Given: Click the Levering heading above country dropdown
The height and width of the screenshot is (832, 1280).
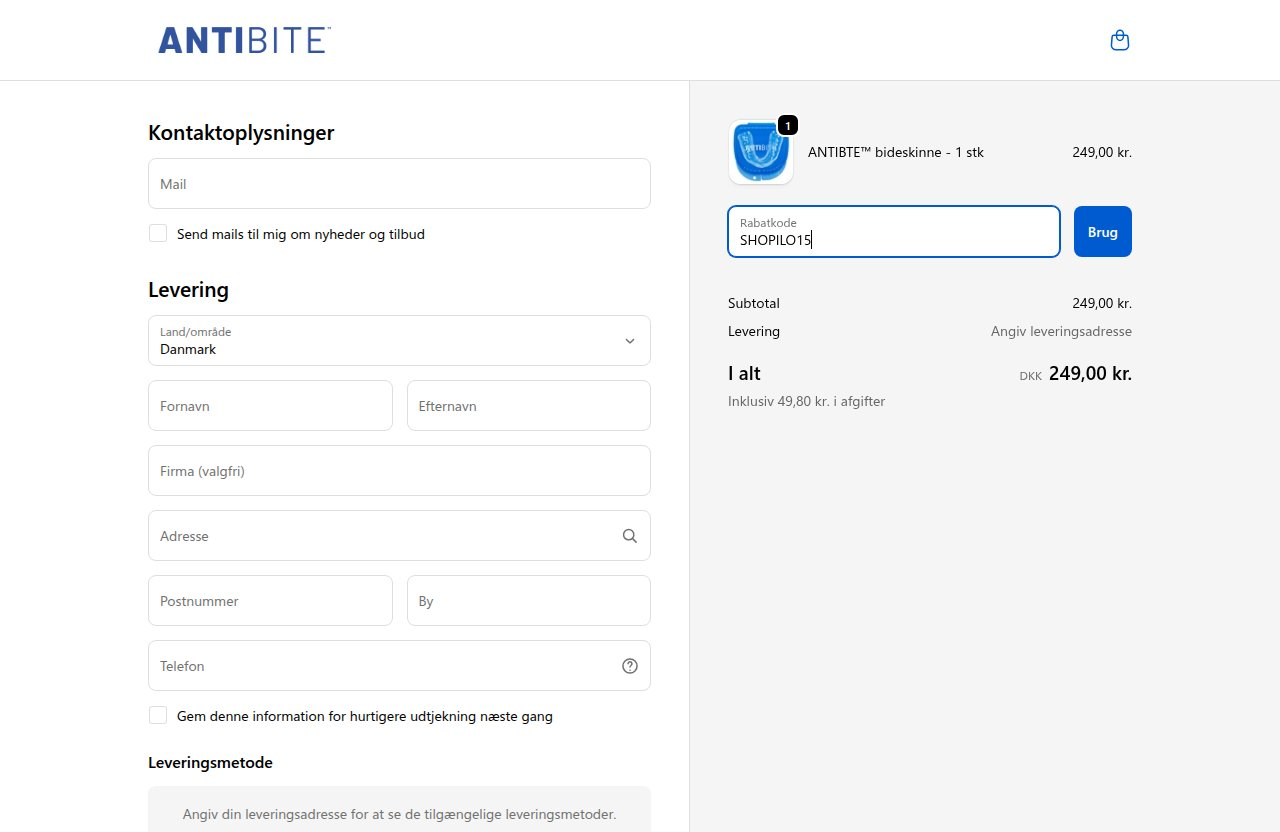Looking at the screenshot, I should coord(188,290).
